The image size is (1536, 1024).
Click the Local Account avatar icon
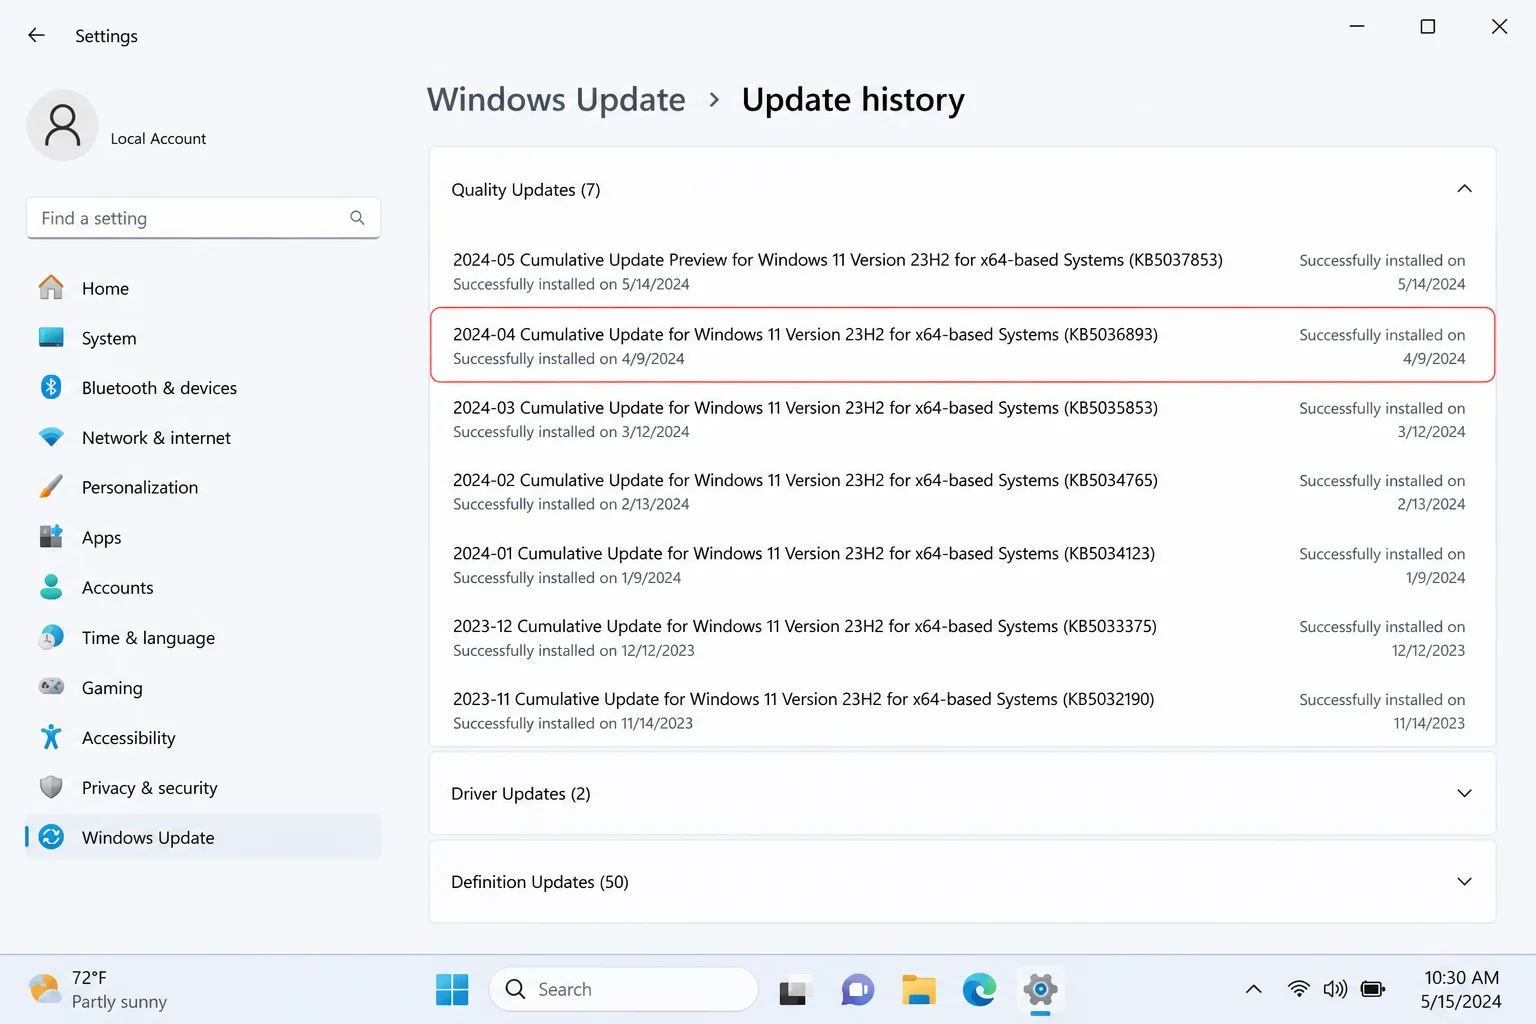pyautogui.click(x=62, y=126)
